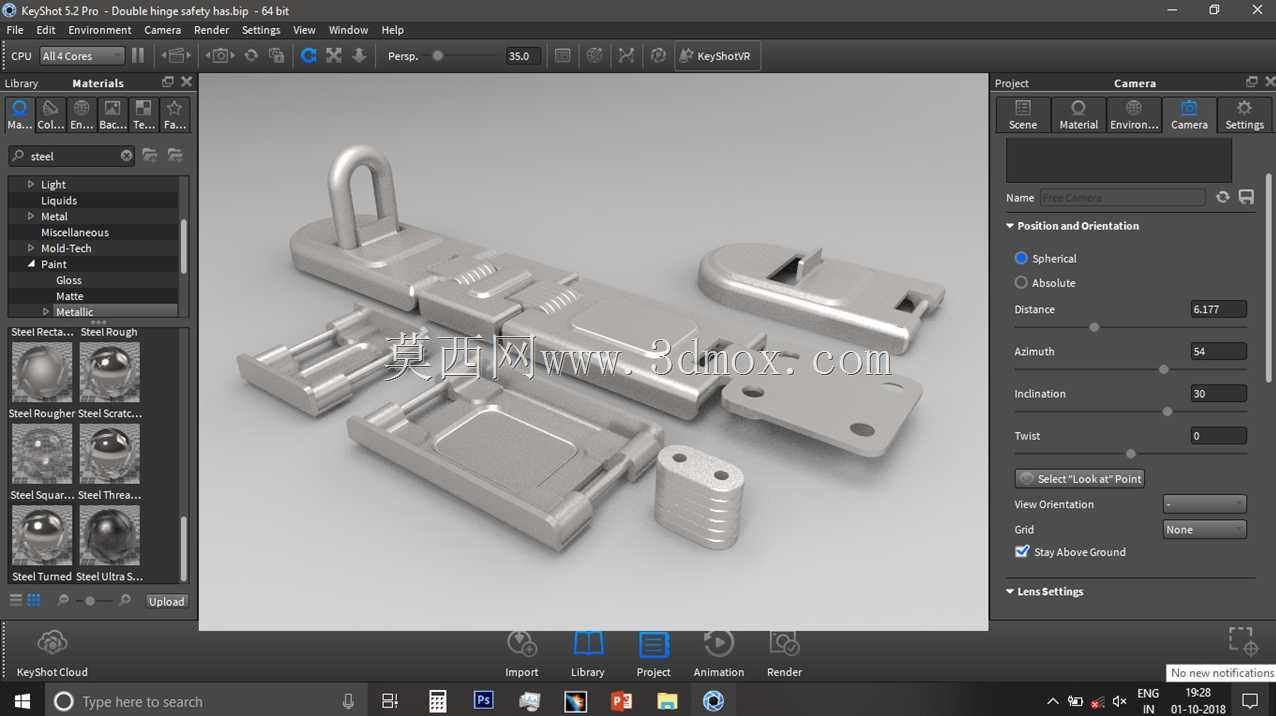1276x716 pixels.
Task: Click the Import button in bottom bar
Action: pyautogui.click(x=521, y=653)
